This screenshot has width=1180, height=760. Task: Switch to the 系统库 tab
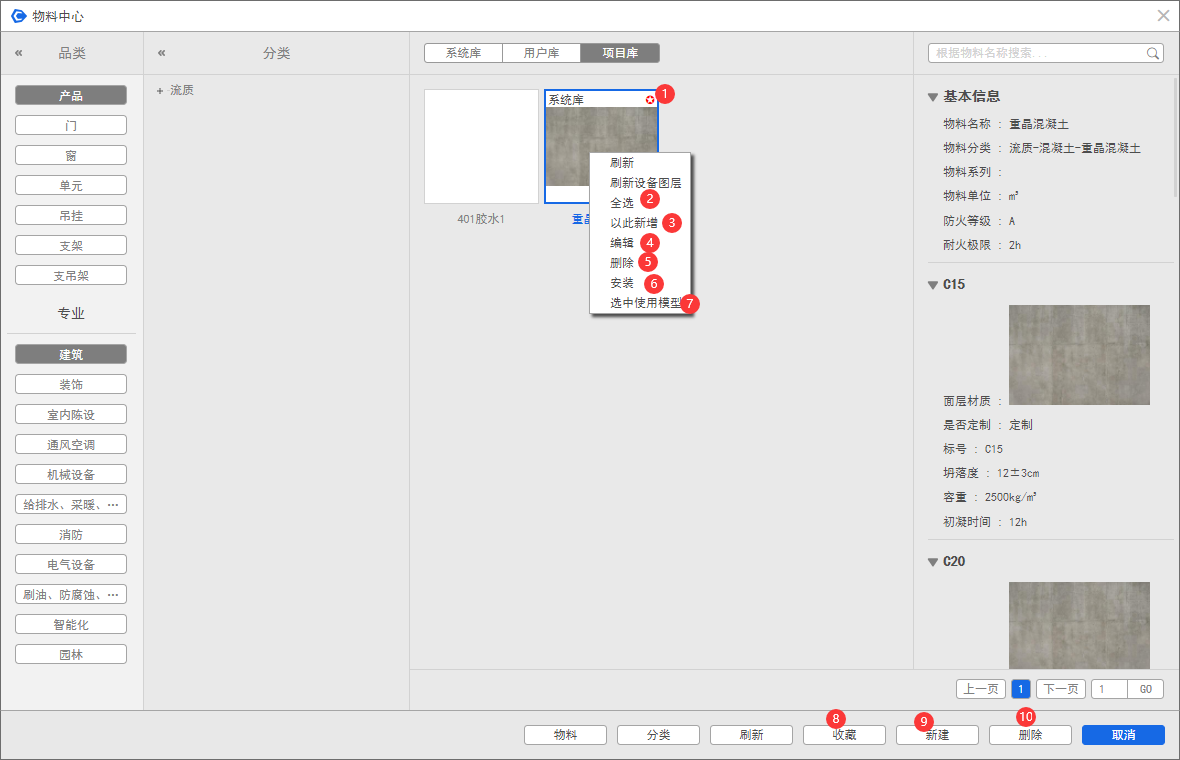(463, 53)
